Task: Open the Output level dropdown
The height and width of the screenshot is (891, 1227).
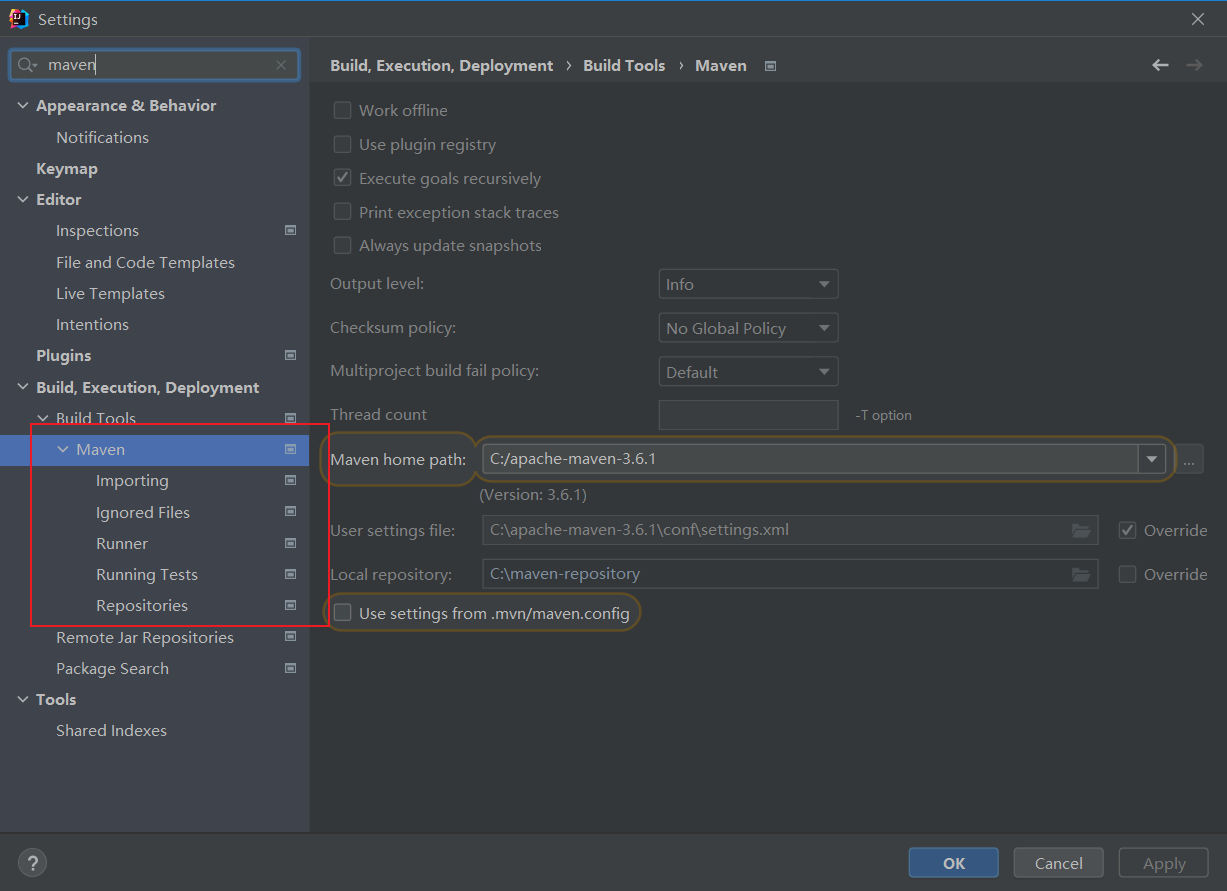Action: point(748,284)
